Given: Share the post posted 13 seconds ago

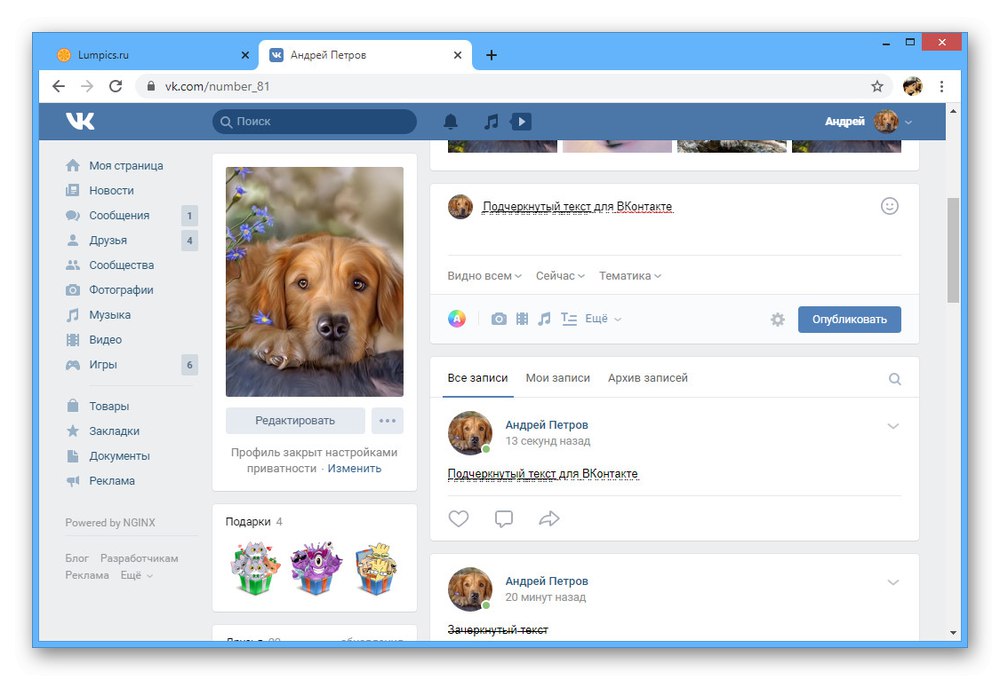Looking at the screenshot, I should click(x=549, y=519).
